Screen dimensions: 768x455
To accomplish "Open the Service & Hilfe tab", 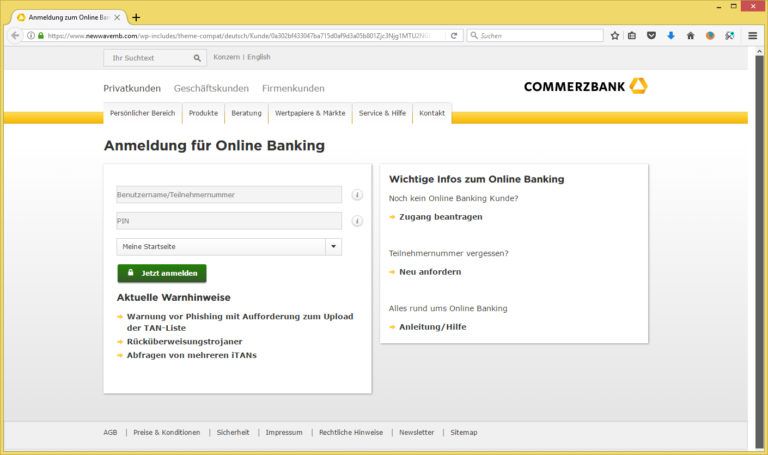I will 382,113.
